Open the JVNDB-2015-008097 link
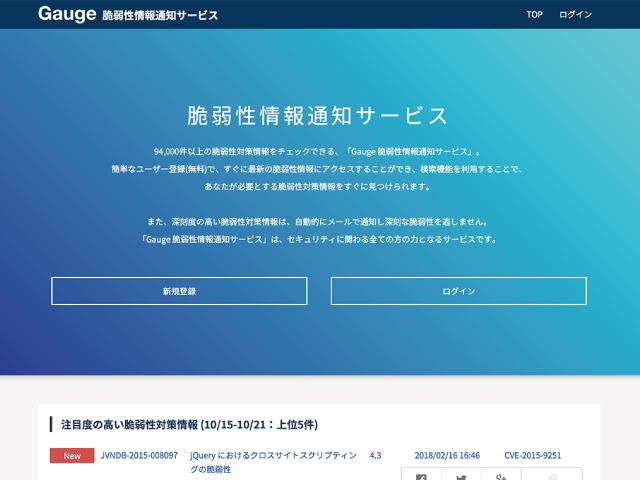 click(139, 455)
